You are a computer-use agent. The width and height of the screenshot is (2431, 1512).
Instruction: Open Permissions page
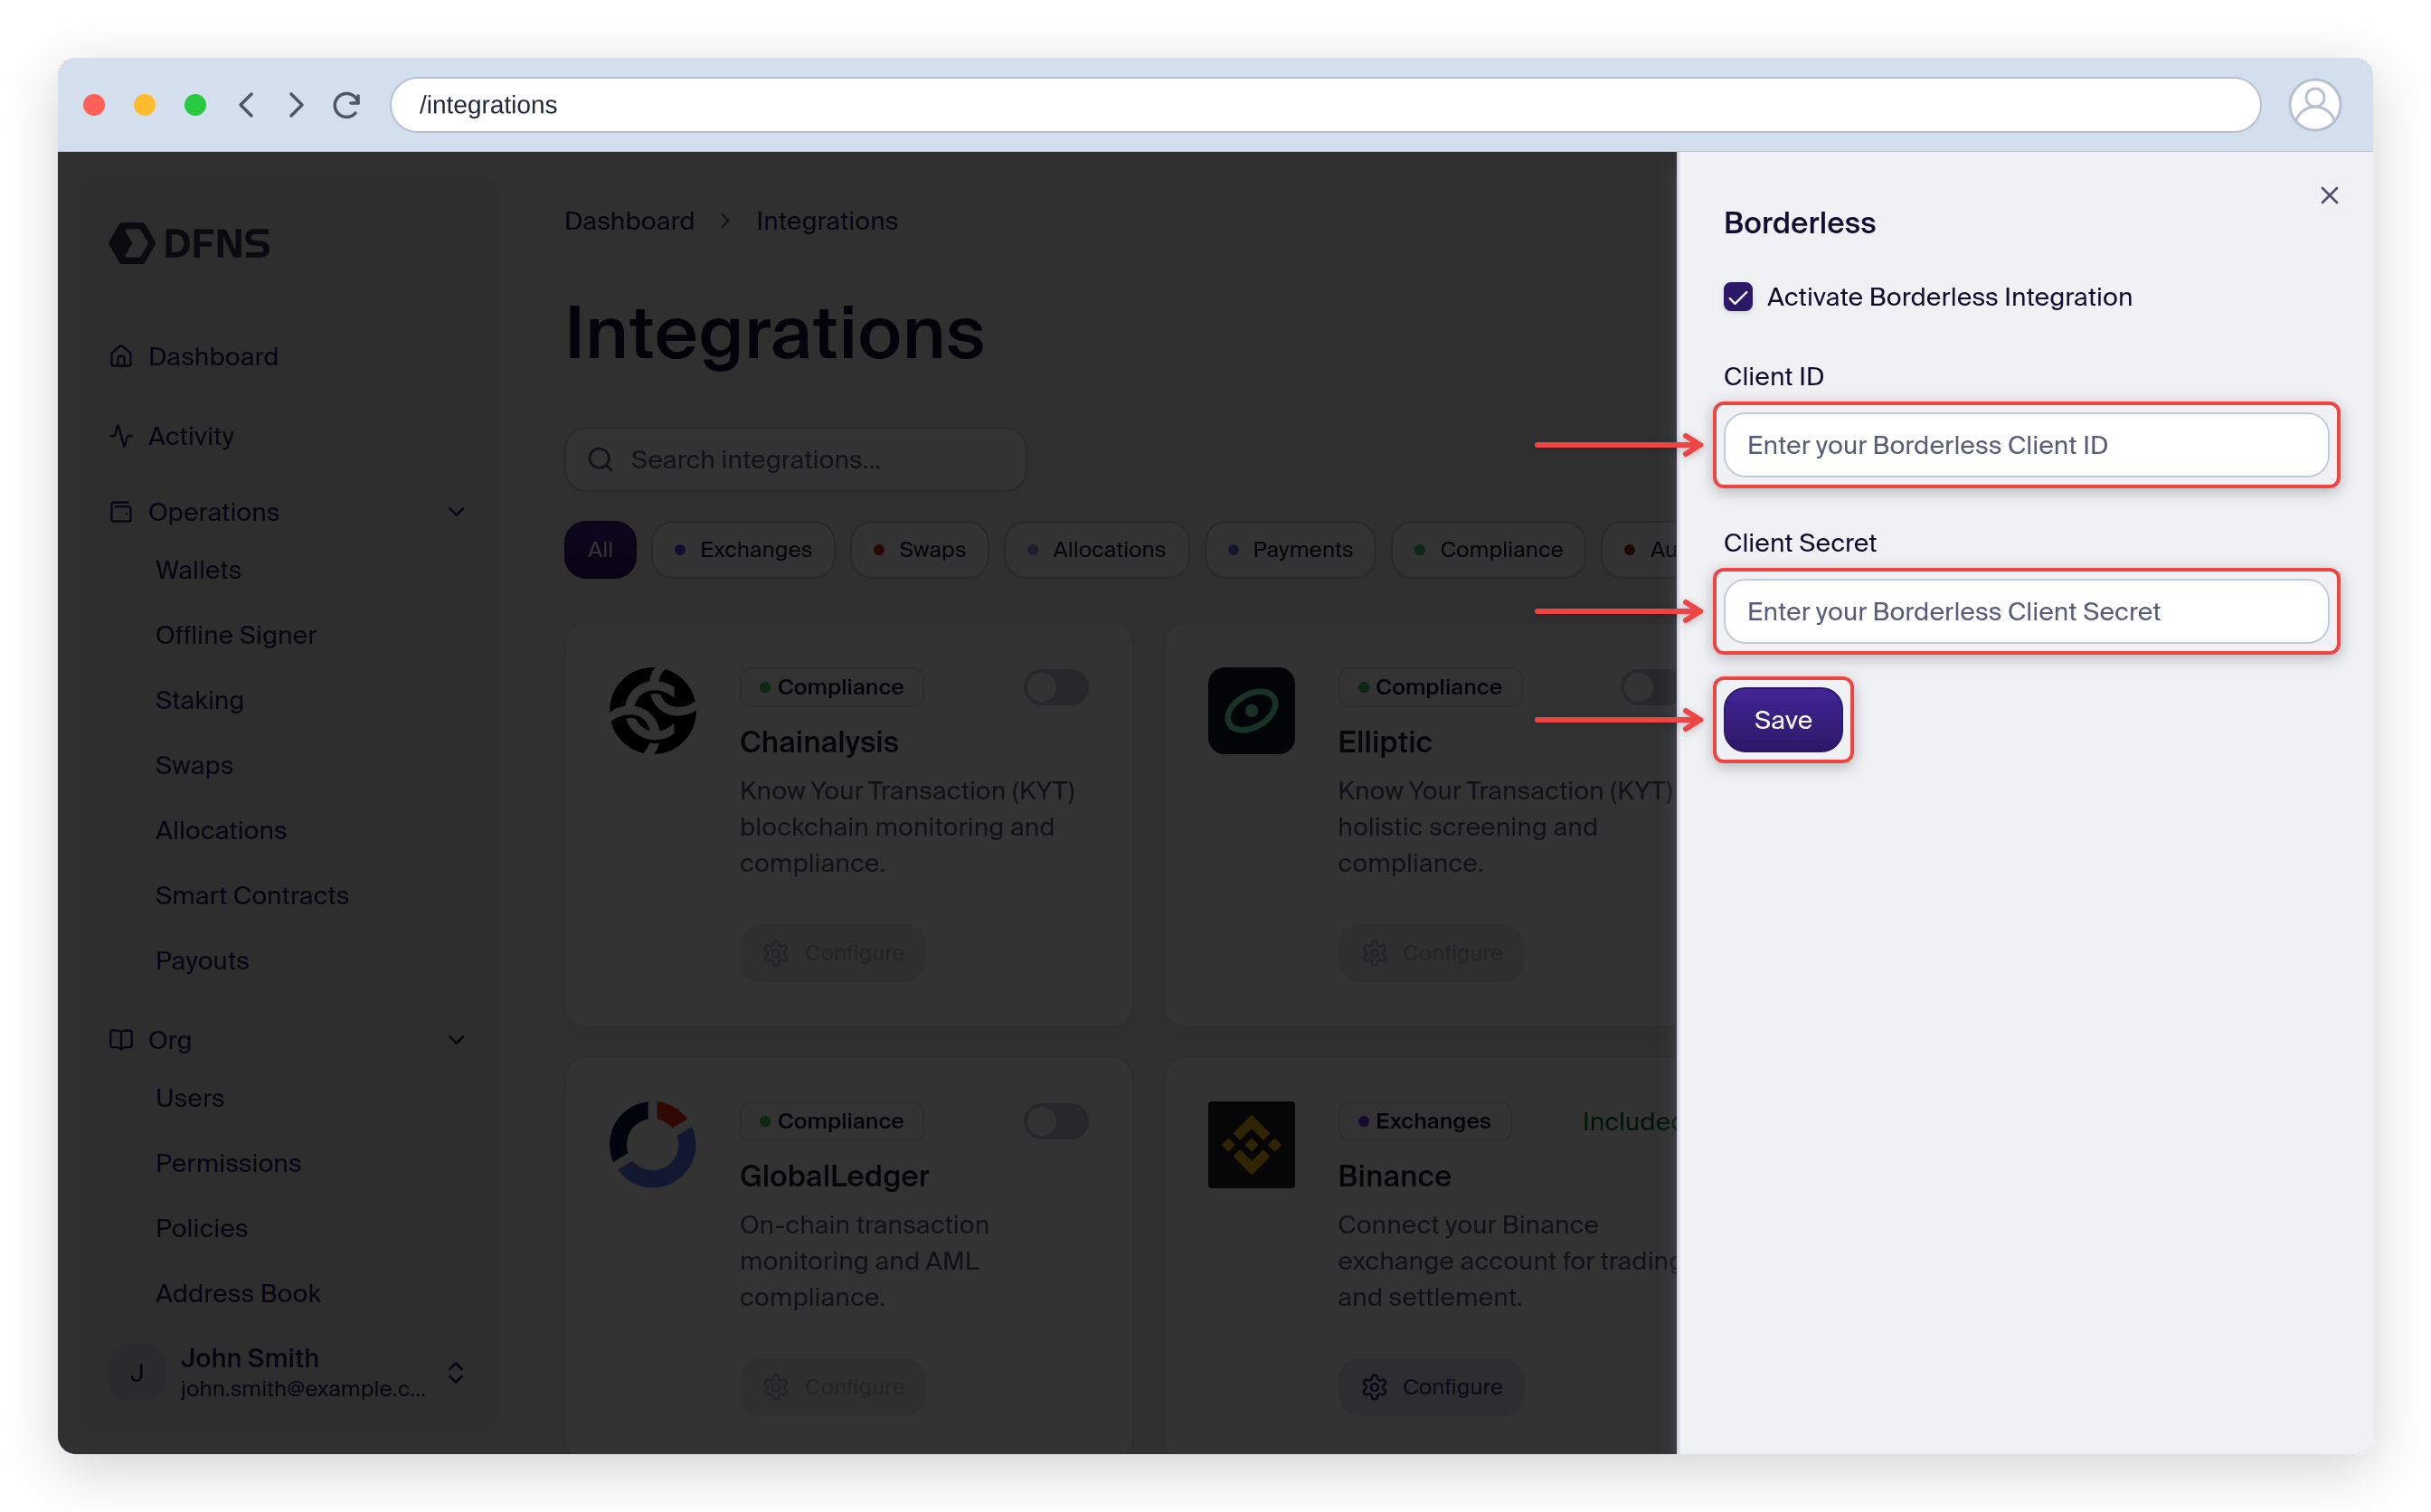[228, 1163]
